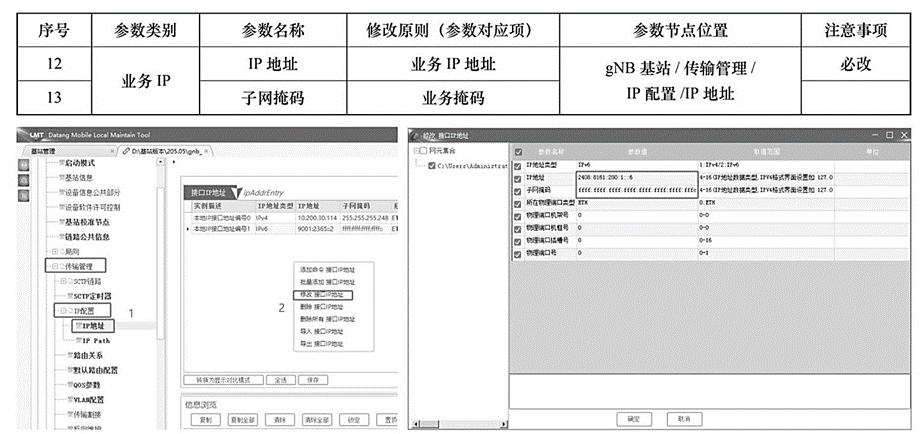
Task: Collapse the 传输管理 tree node
Action: [55, 267]
